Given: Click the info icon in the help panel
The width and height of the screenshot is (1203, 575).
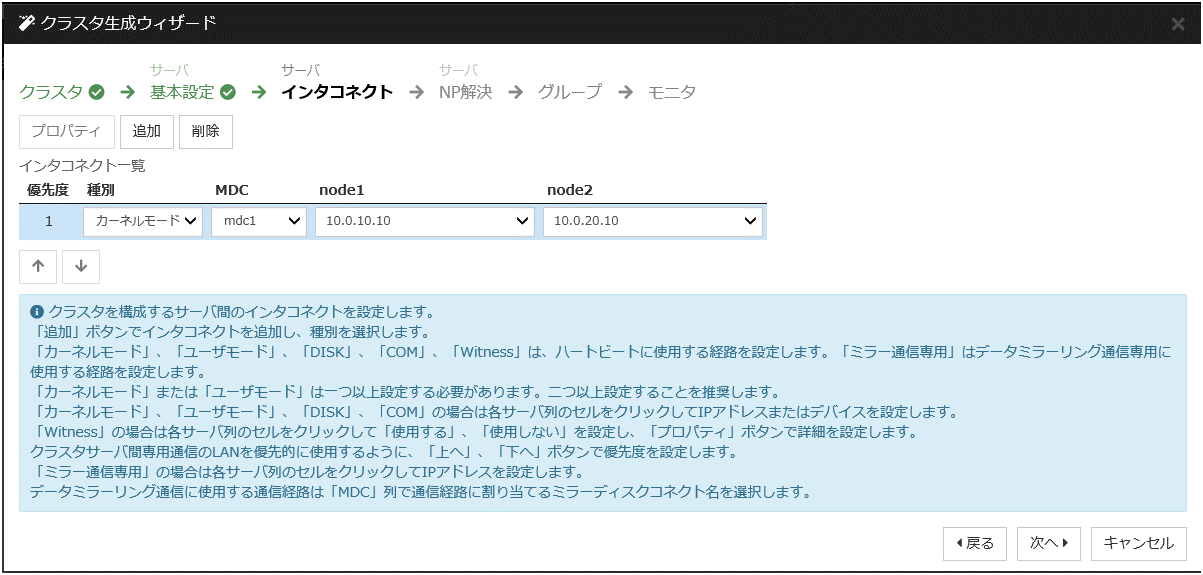Looking at the screenshot, I should click(37, 311).
